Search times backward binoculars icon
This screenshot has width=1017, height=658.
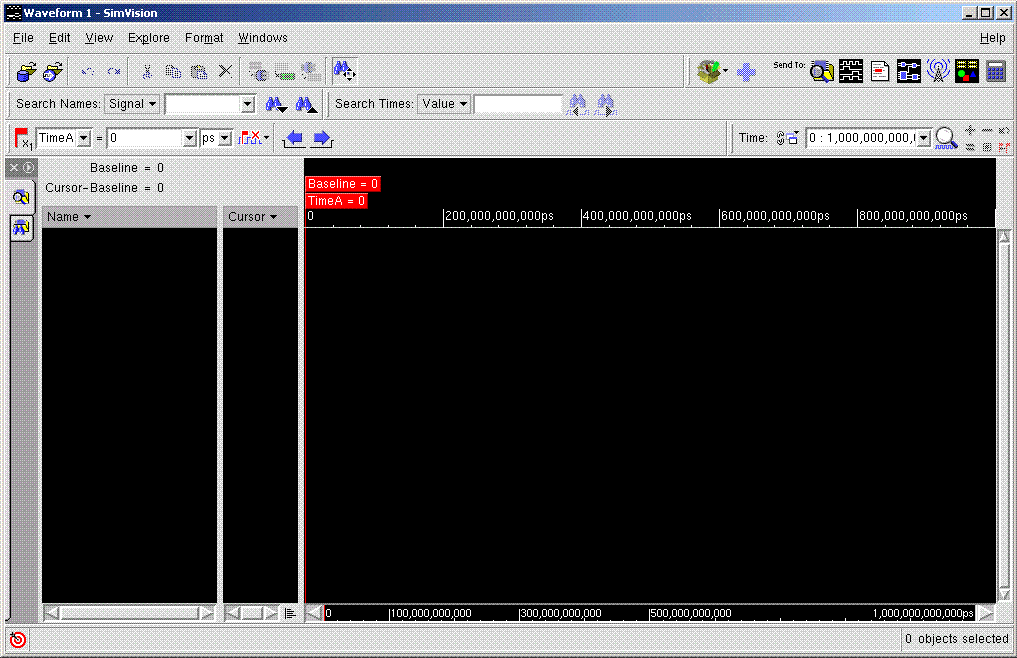577,104
